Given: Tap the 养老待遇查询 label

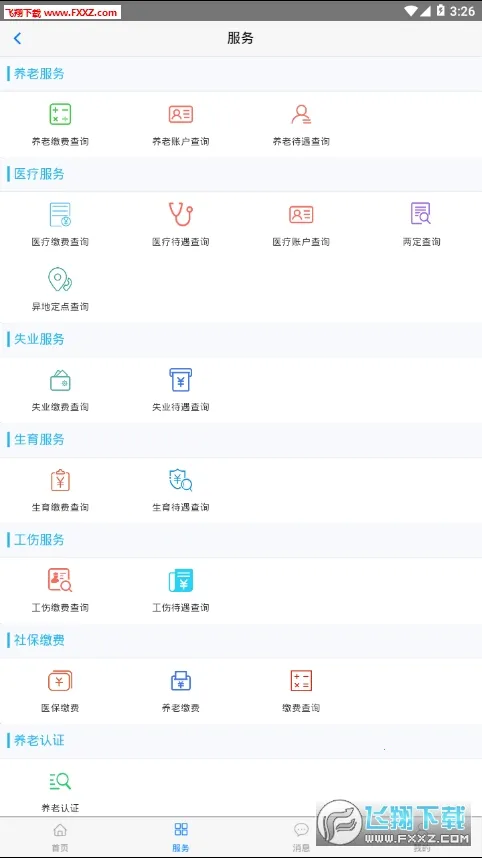Looking at the screenshot, I should [301, 142].
